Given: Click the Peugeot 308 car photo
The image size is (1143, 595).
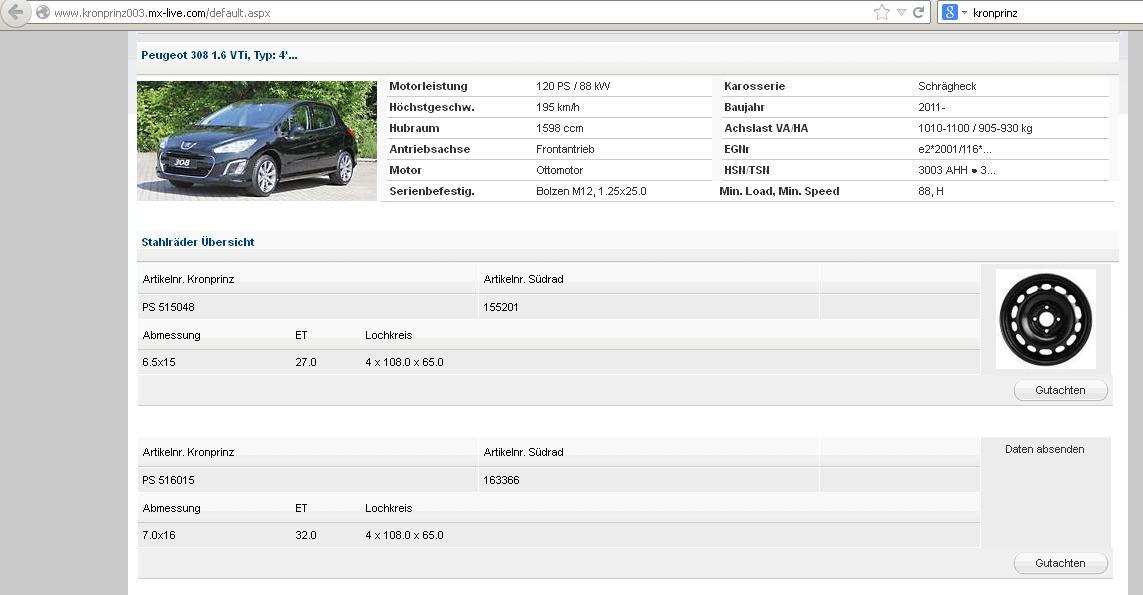Looking at the screenshot, I should coord(257,140).
